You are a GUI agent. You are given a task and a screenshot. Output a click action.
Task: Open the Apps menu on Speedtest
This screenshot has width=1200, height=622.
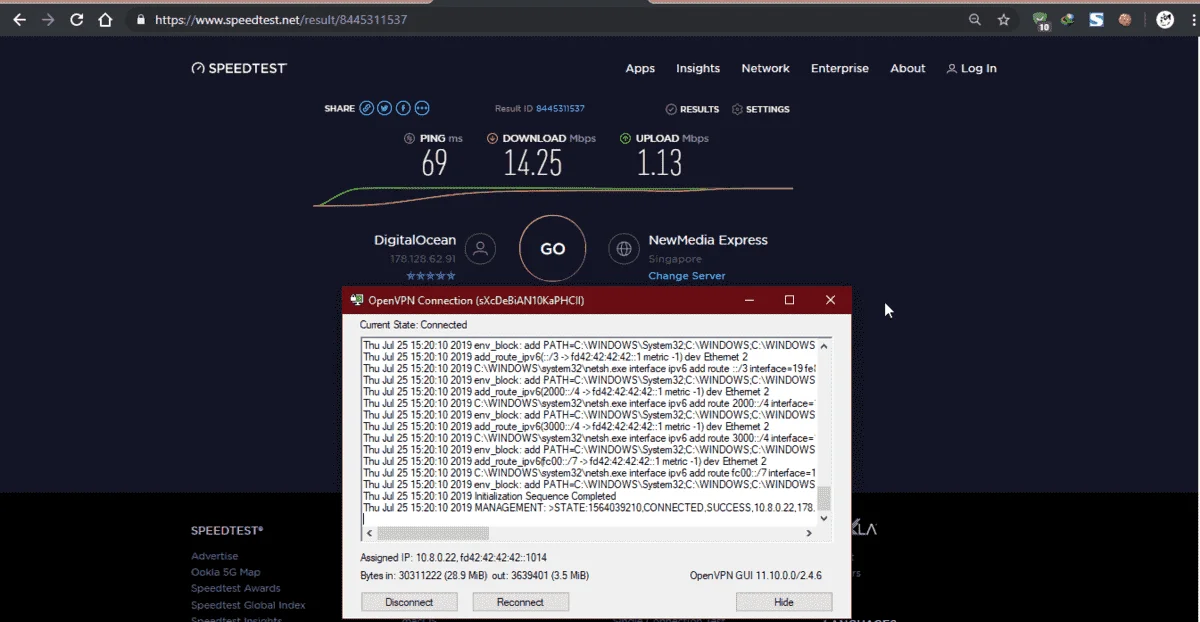(640, 69)
